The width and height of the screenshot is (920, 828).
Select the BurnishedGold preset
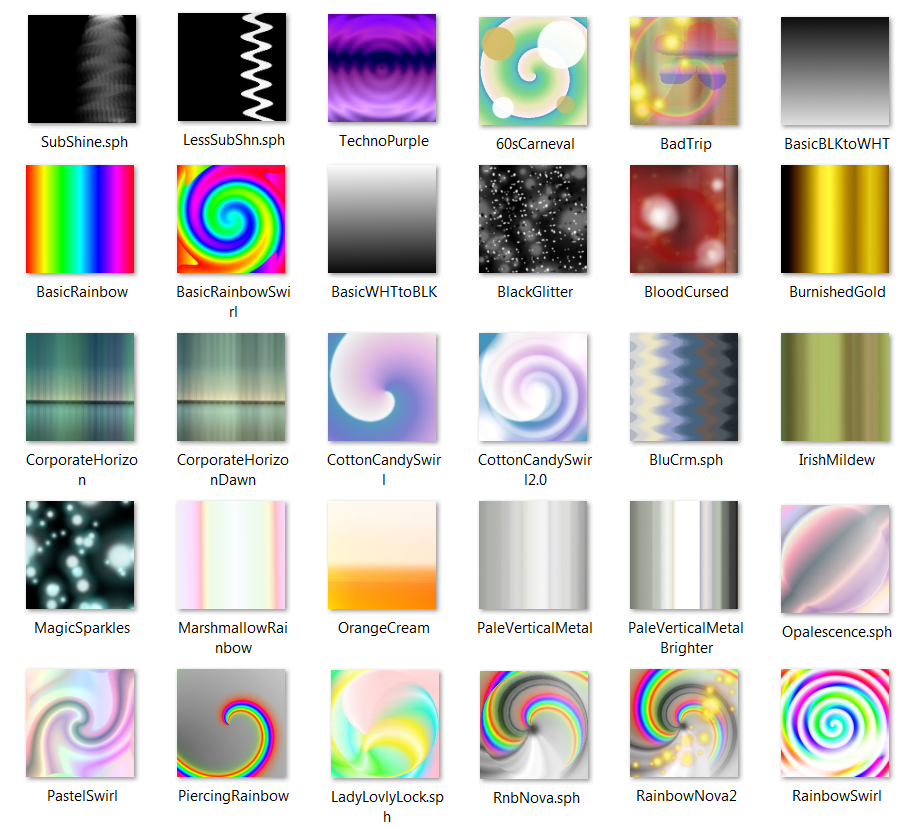point(835,219)
